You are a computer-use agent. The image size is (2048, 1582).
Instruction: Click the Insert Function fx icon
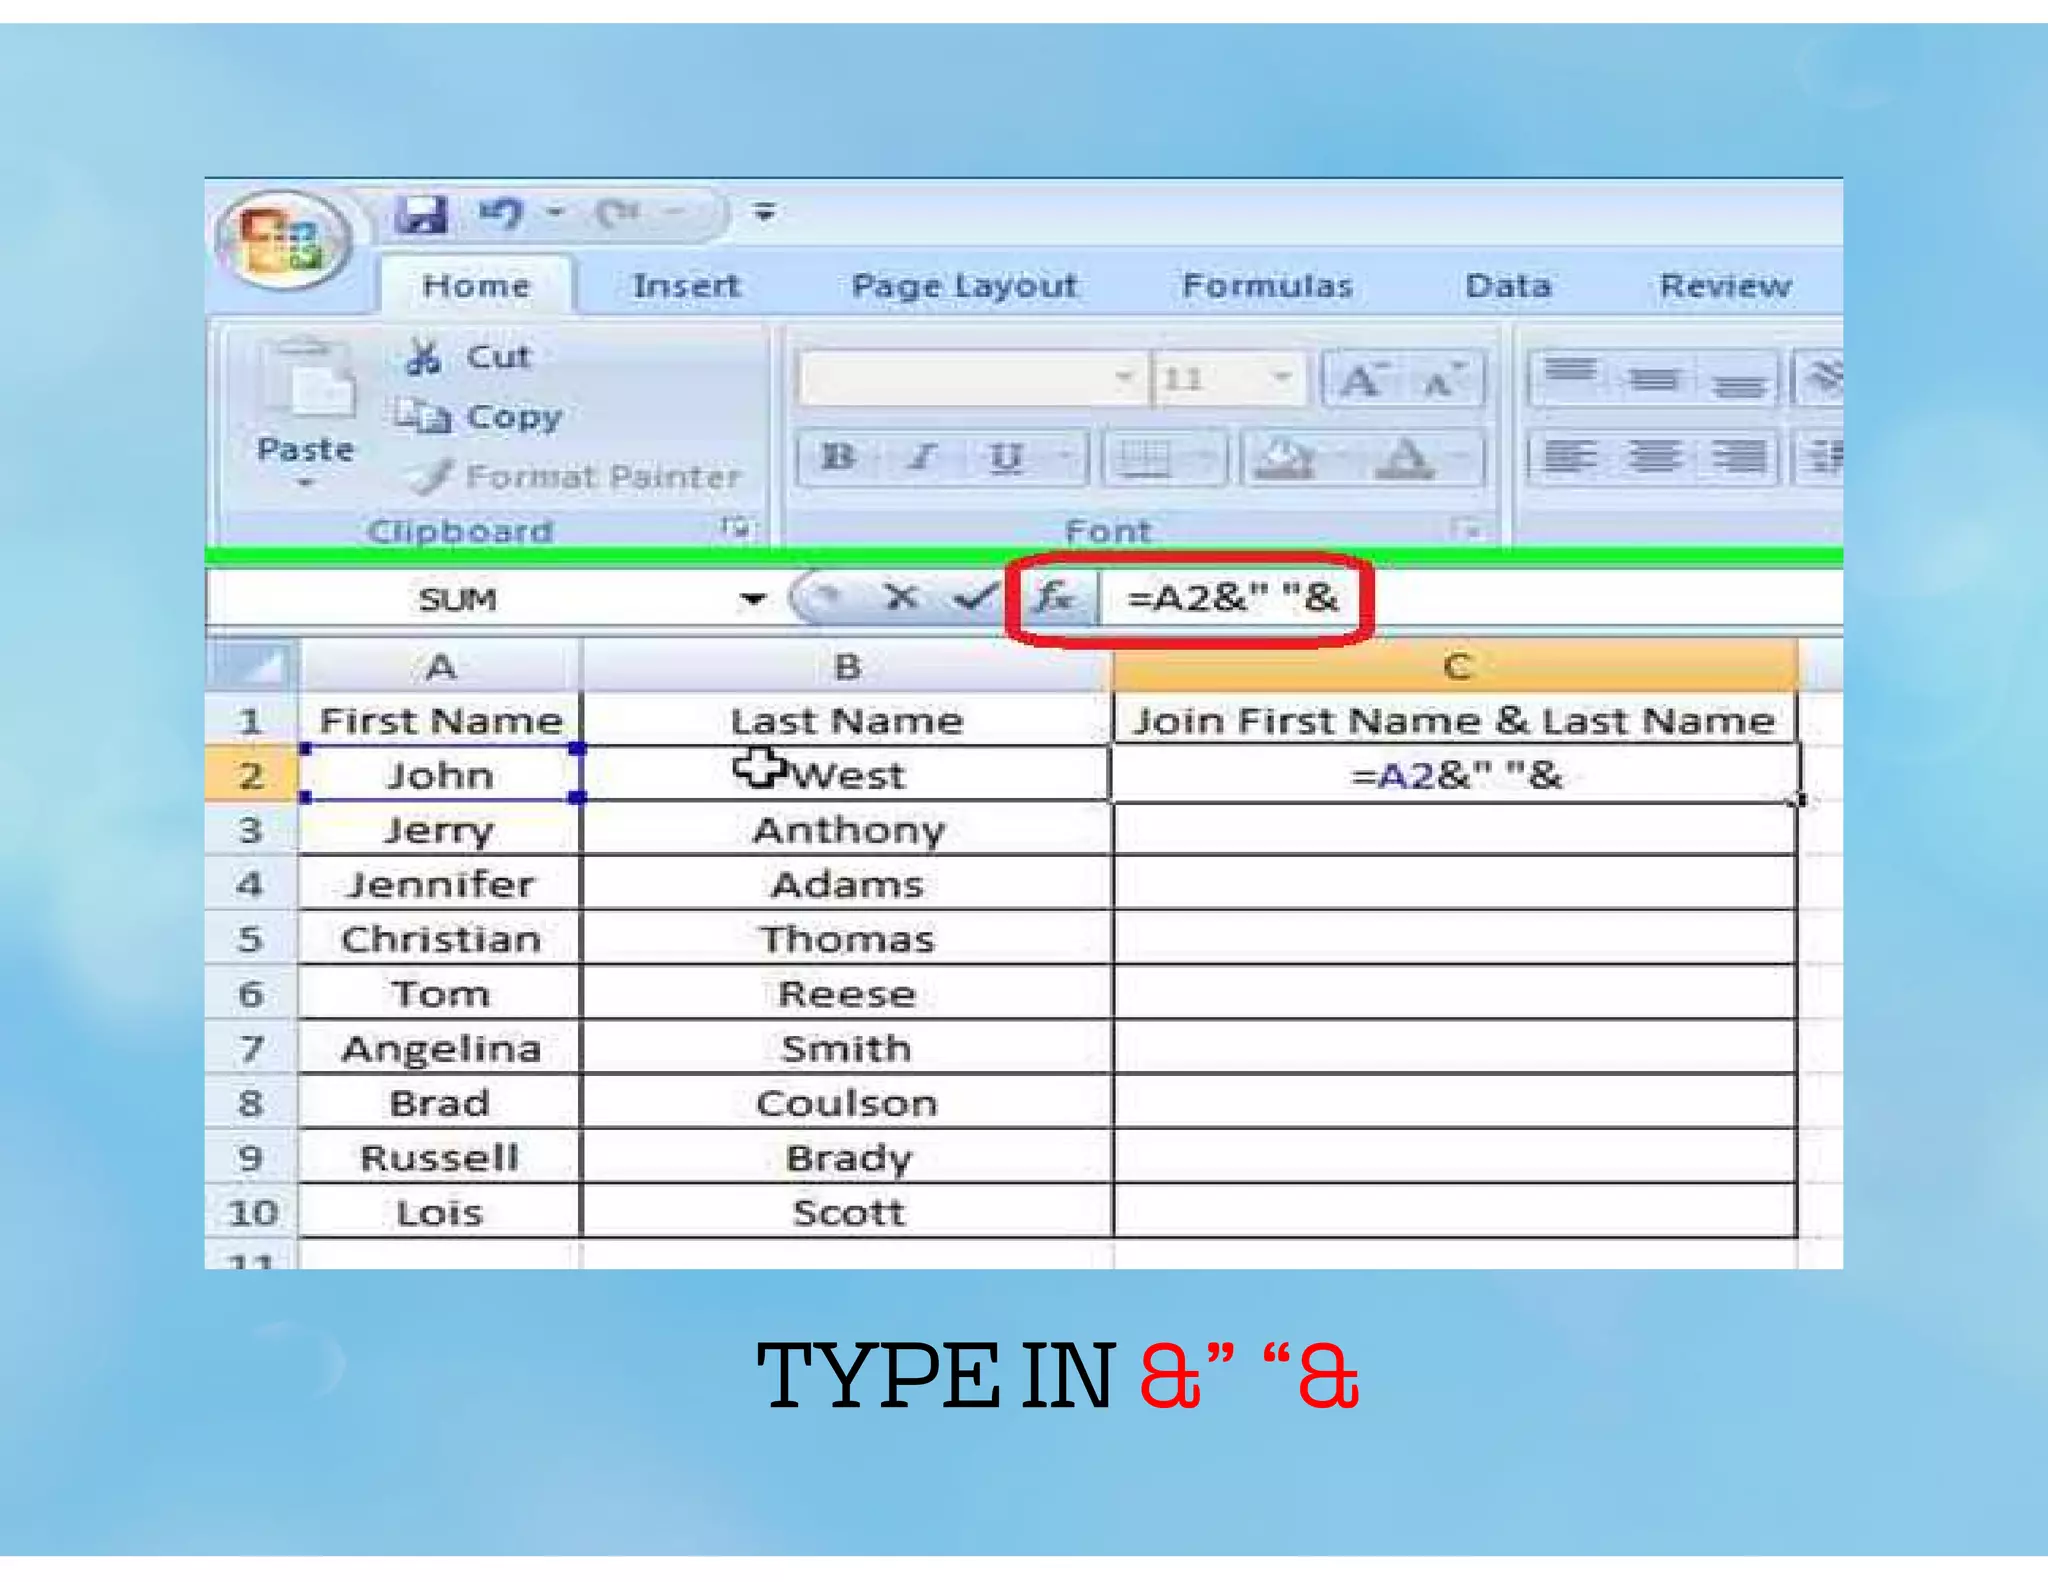[x=1054, y=598]
